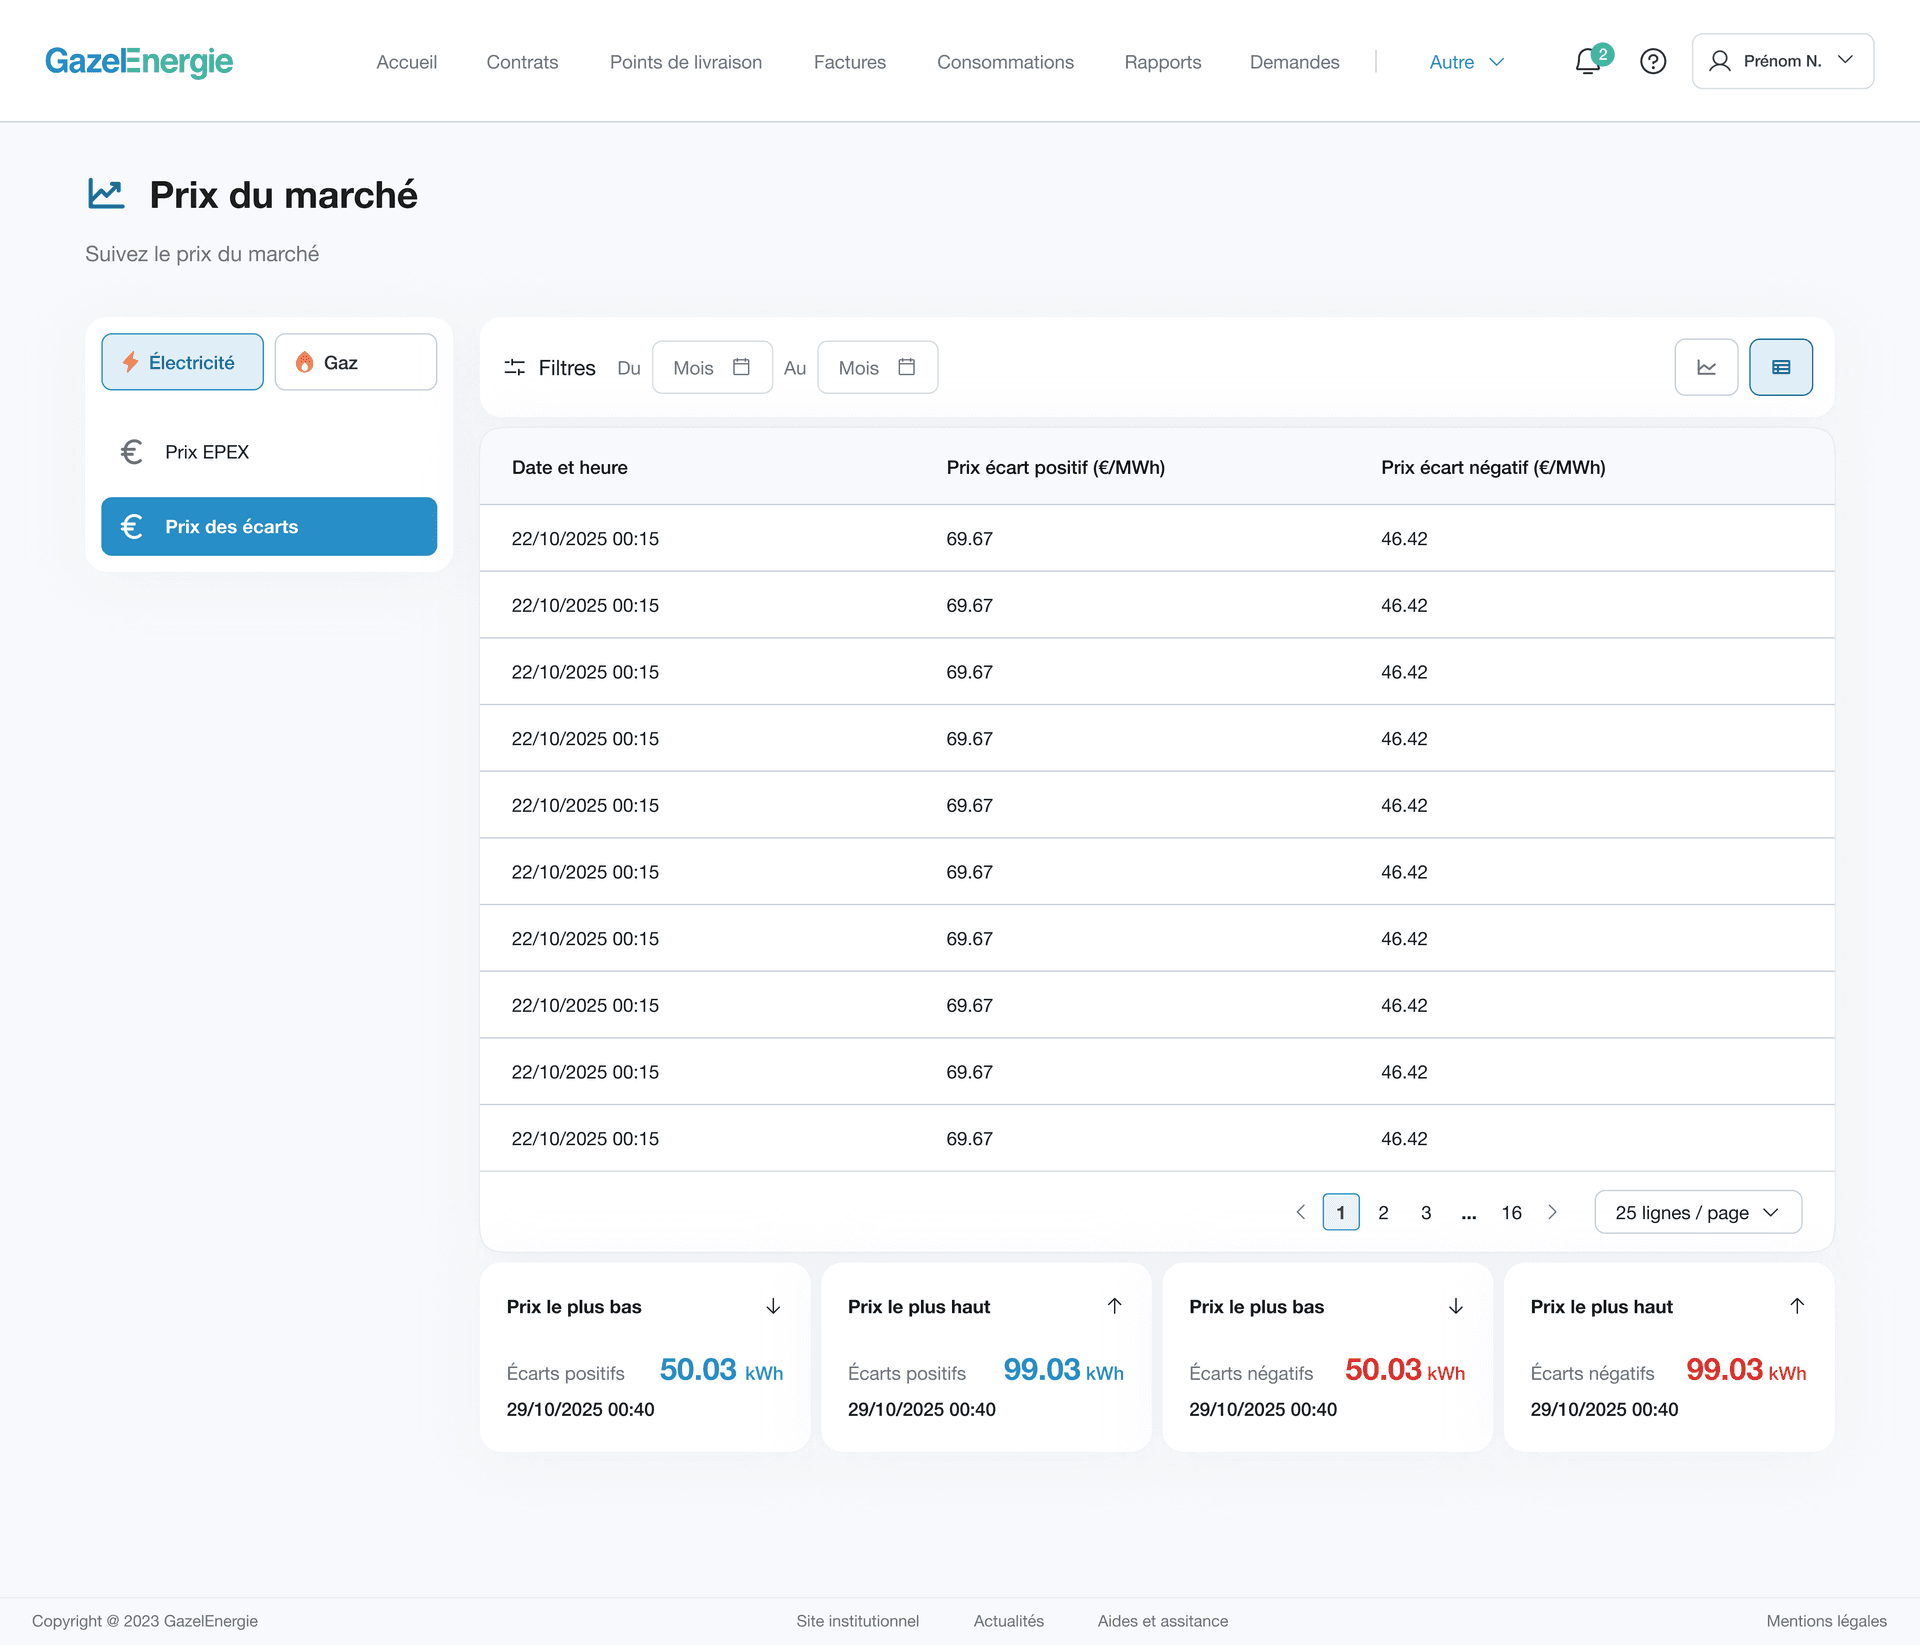Switch to chart view icon
Viewport: 1920px width, 1645px height.
click(1706, 367)
